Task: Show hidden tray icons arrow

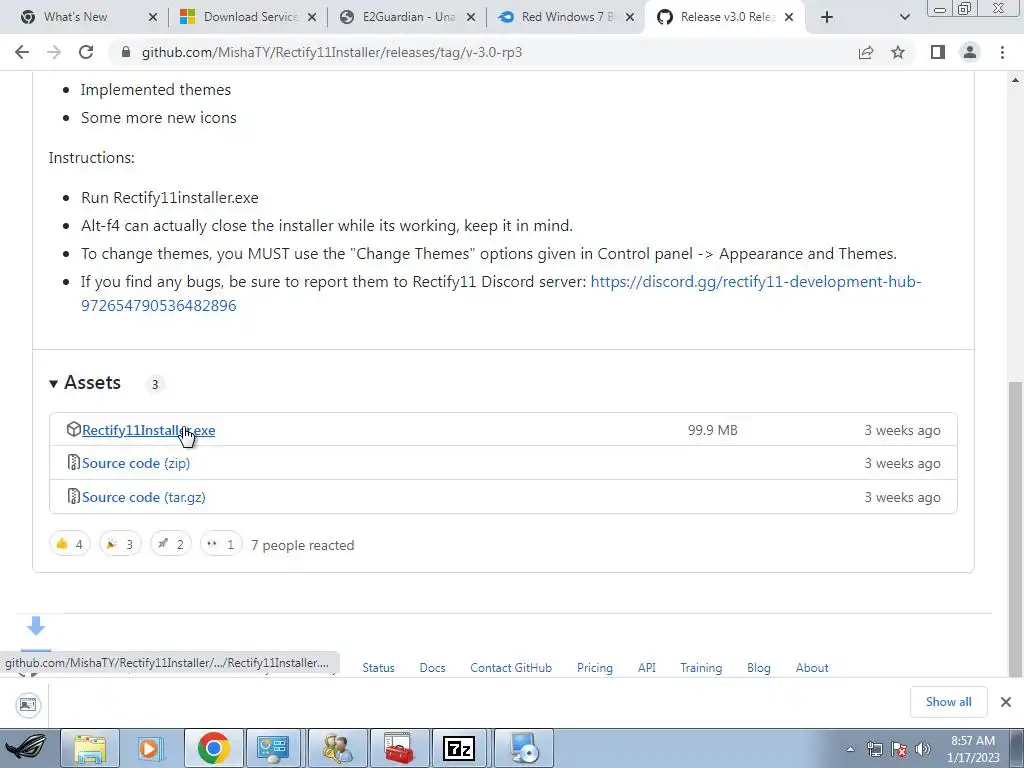Action: pyautogui.click(x=850, y=749)
